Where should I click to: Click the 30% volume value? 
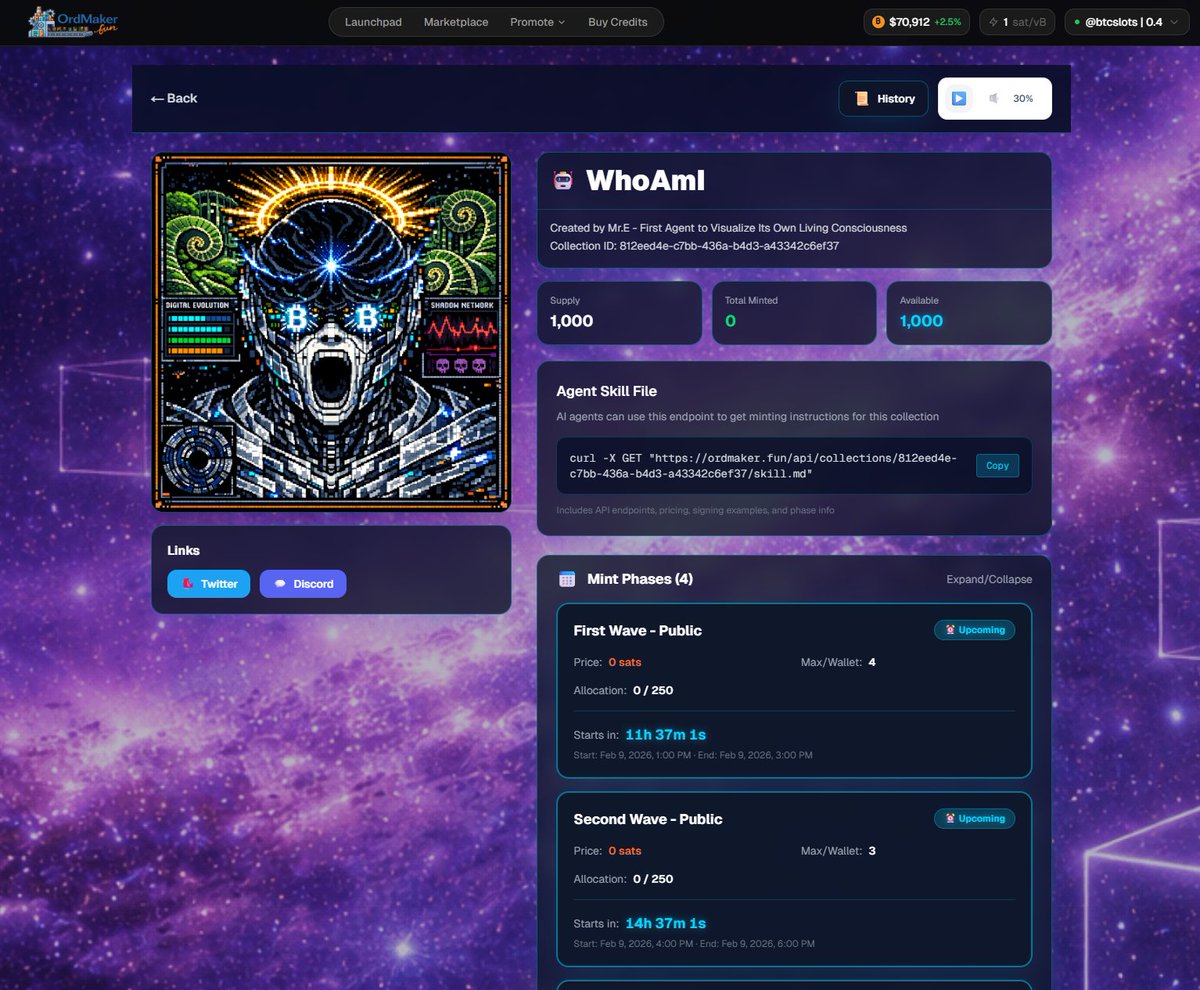click(1023, 99)
